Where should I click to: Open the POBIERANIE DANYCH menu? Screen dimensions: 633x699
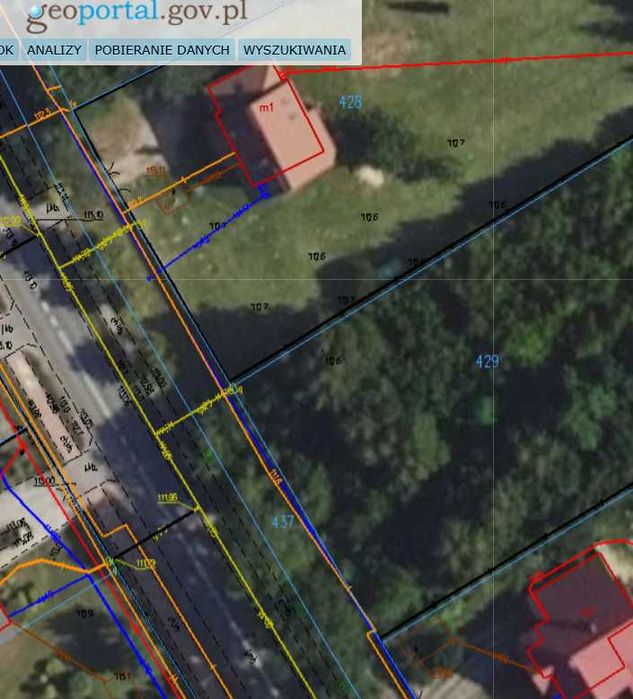(x=162, y=49)
